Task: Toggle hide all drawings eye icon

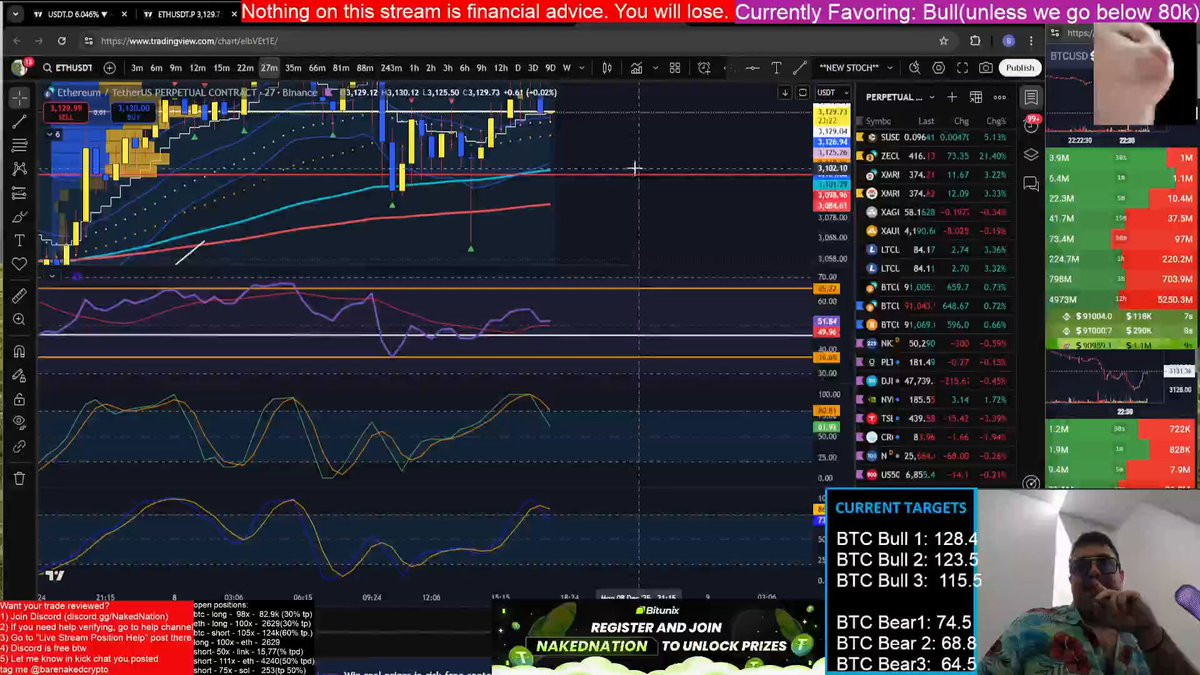Action: coord(19,423)
